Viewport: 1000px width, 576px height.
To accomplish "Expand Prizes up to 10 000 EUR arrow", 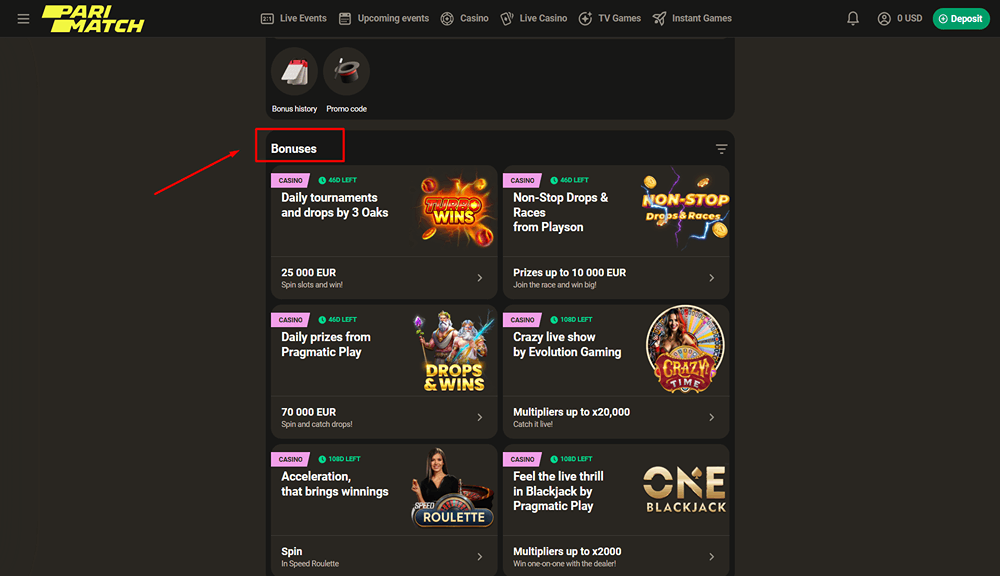I will point(712,278).
